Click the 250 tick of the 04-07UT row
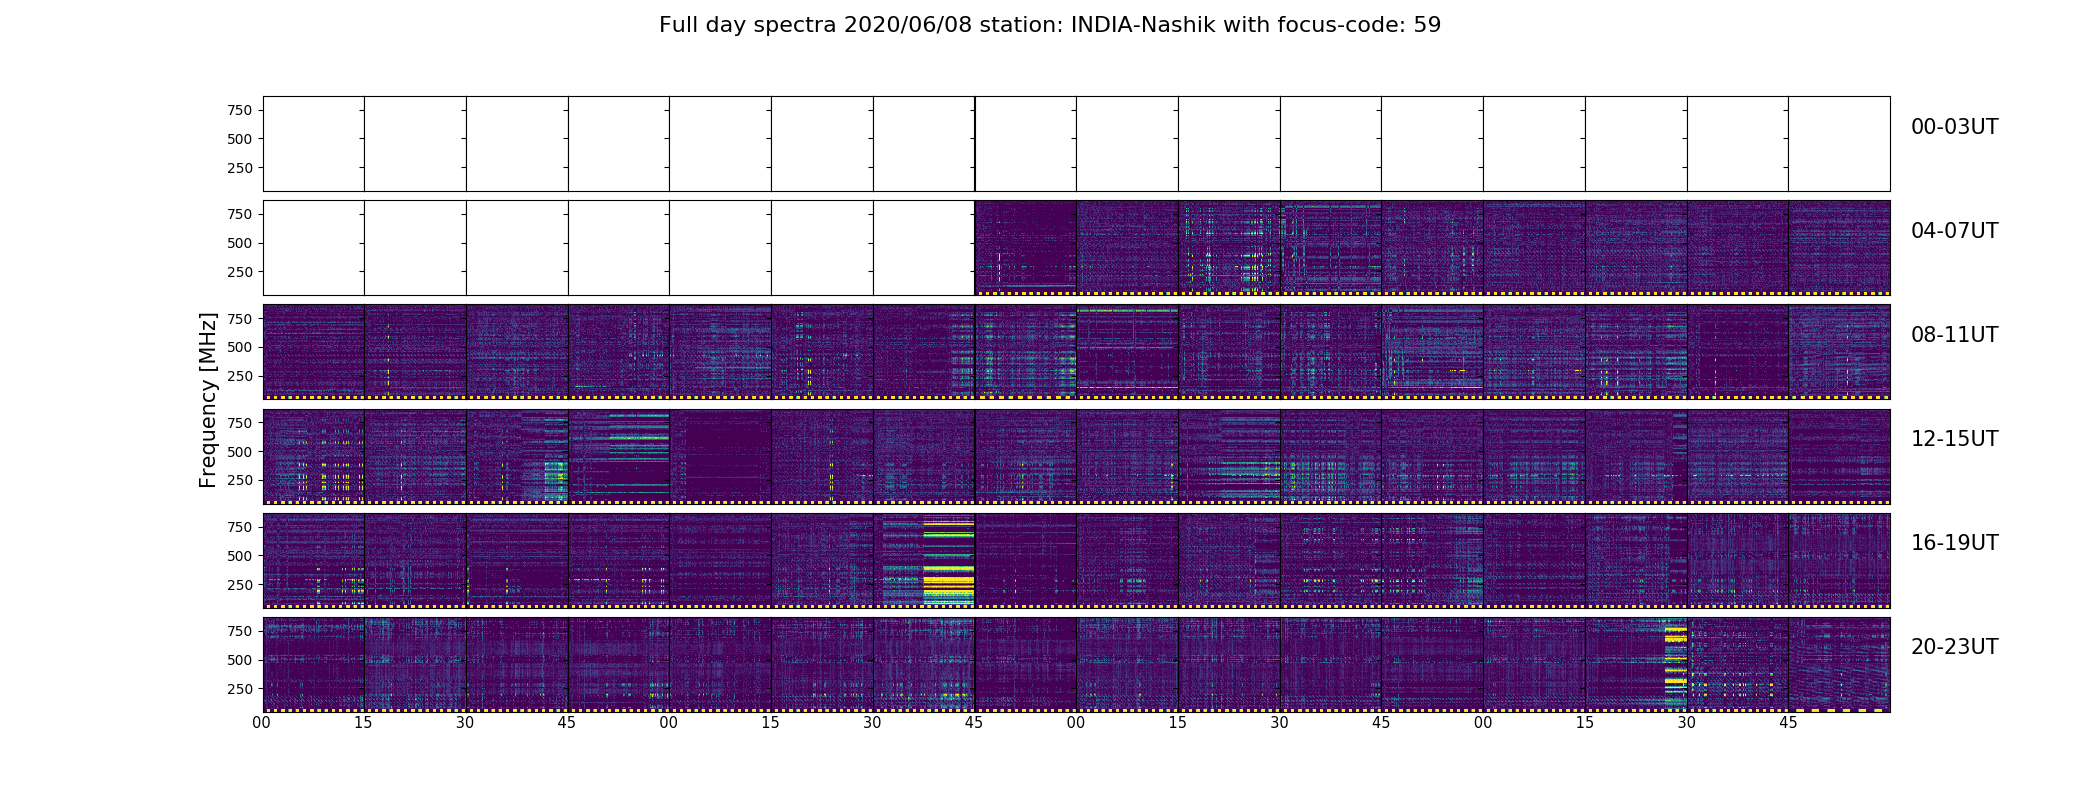The height and width of the screenshot is (800, 2100). click(x=239, y=272)
